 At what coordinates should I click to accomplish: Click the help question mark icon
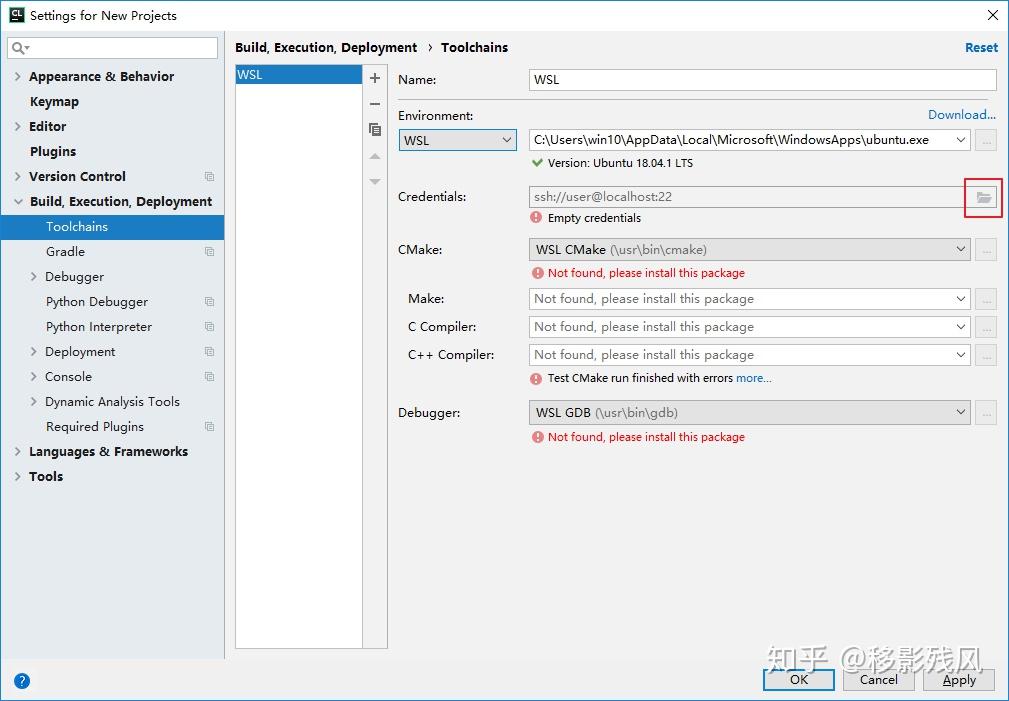[x=22, y=681]
